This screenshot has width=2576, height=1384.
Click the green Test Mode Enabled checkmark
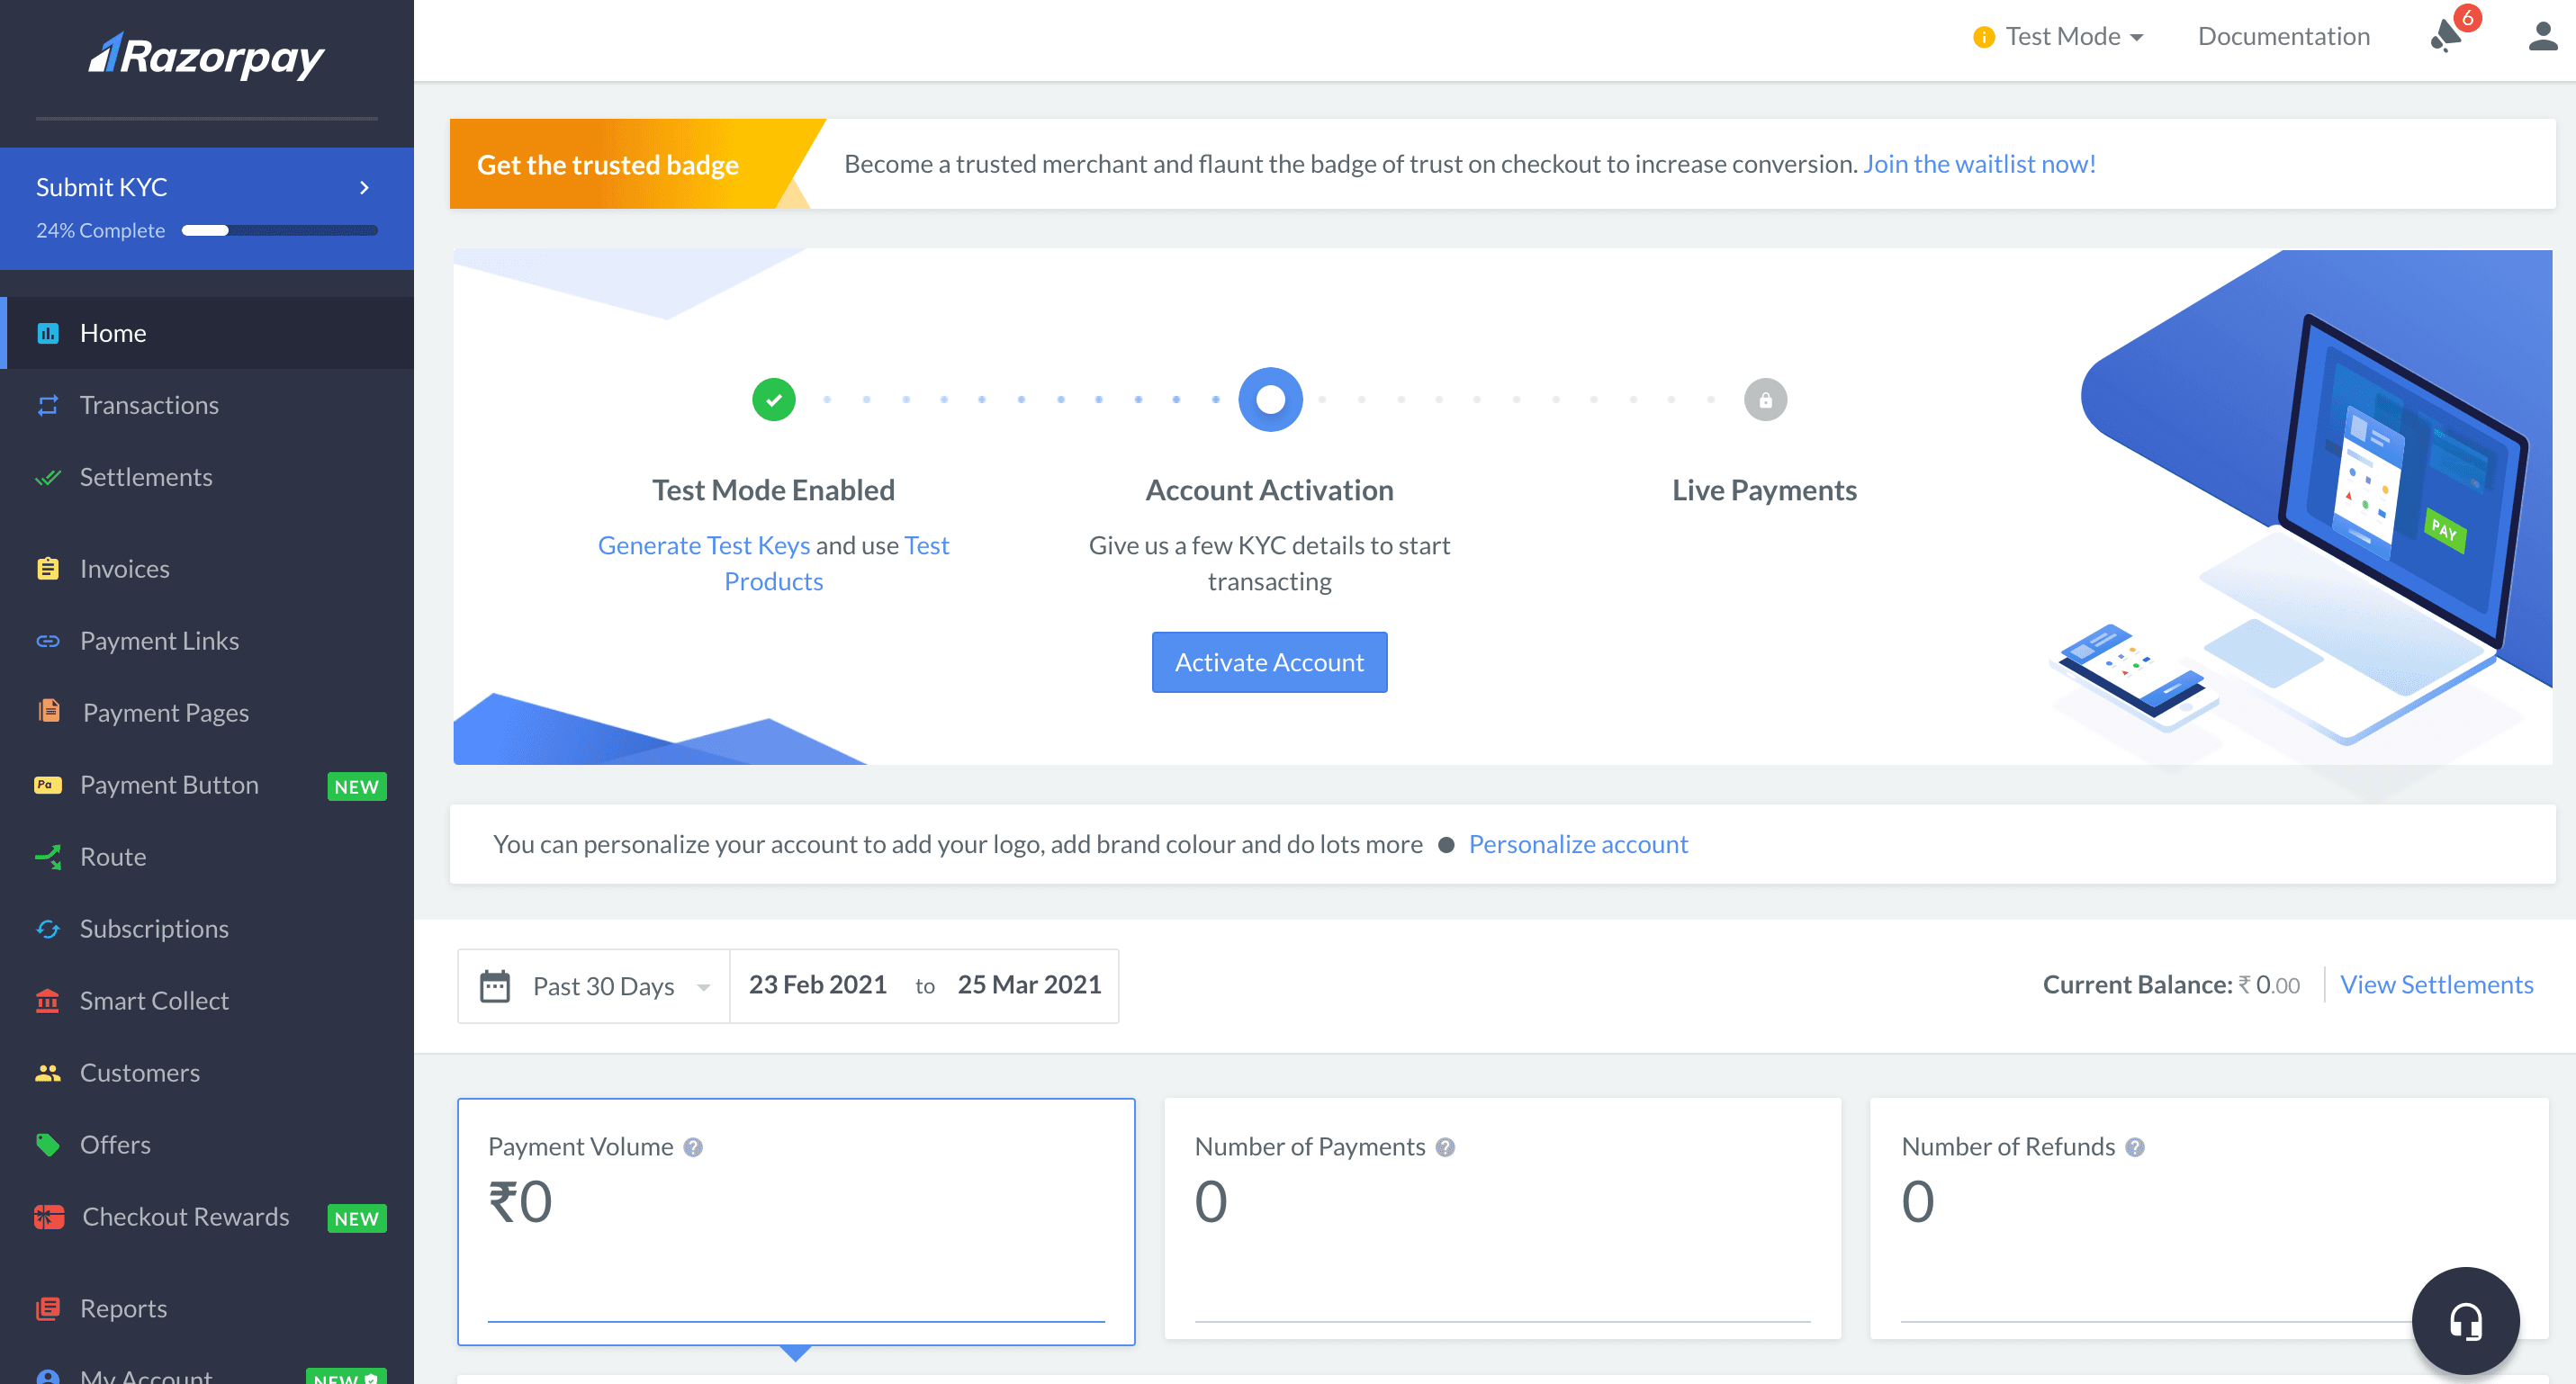point(773,400)
